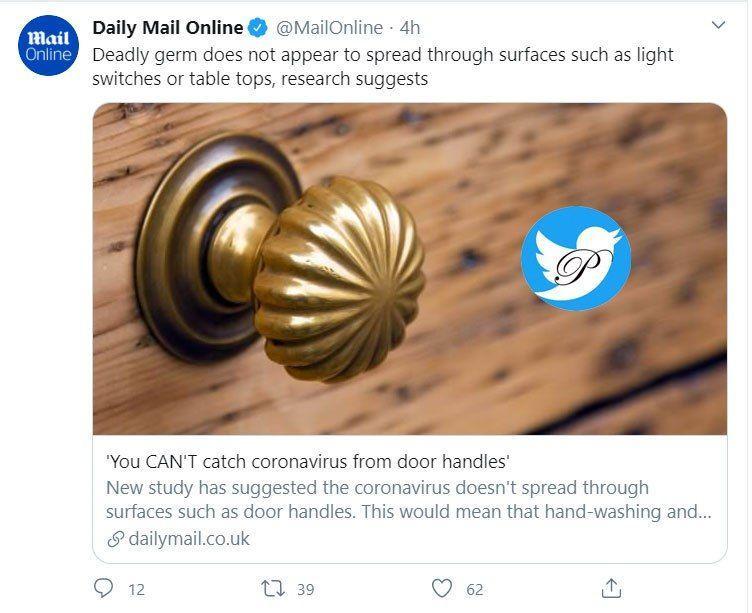752x613 pixels.
Task: Click the article description about new study
Action: coord(400,499)
